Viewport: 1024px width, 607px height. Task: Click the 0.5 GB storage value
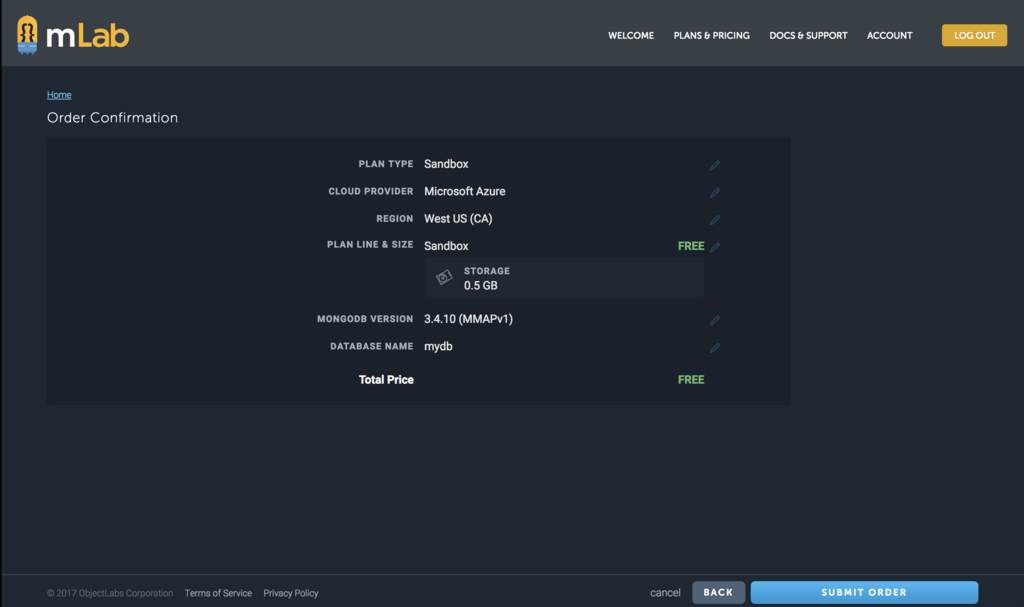(481, 286)
